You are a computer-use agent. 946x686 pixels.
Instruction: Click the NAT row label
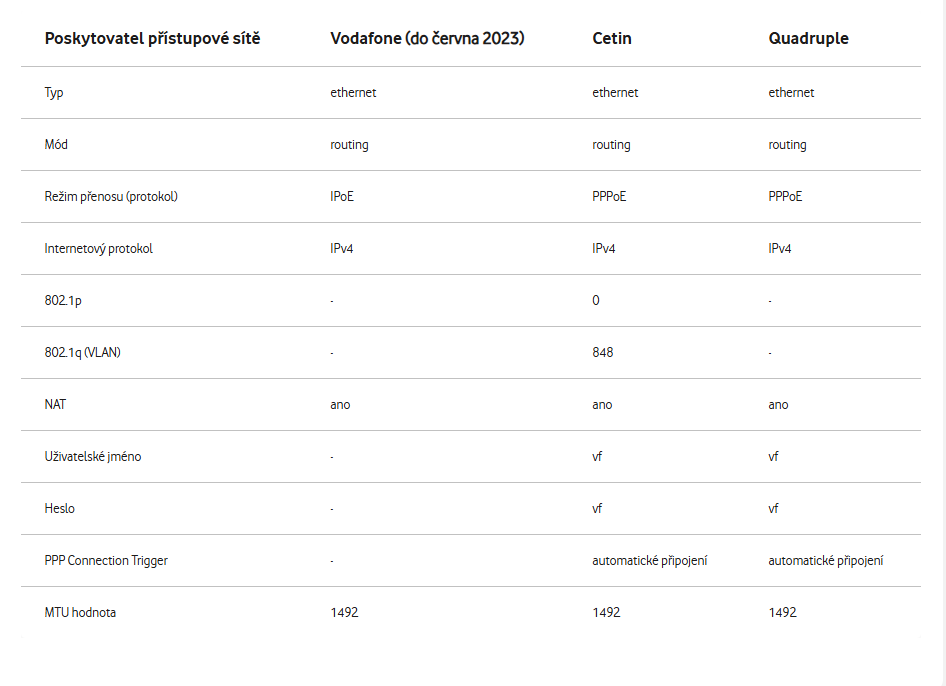[x=56, y=405]
